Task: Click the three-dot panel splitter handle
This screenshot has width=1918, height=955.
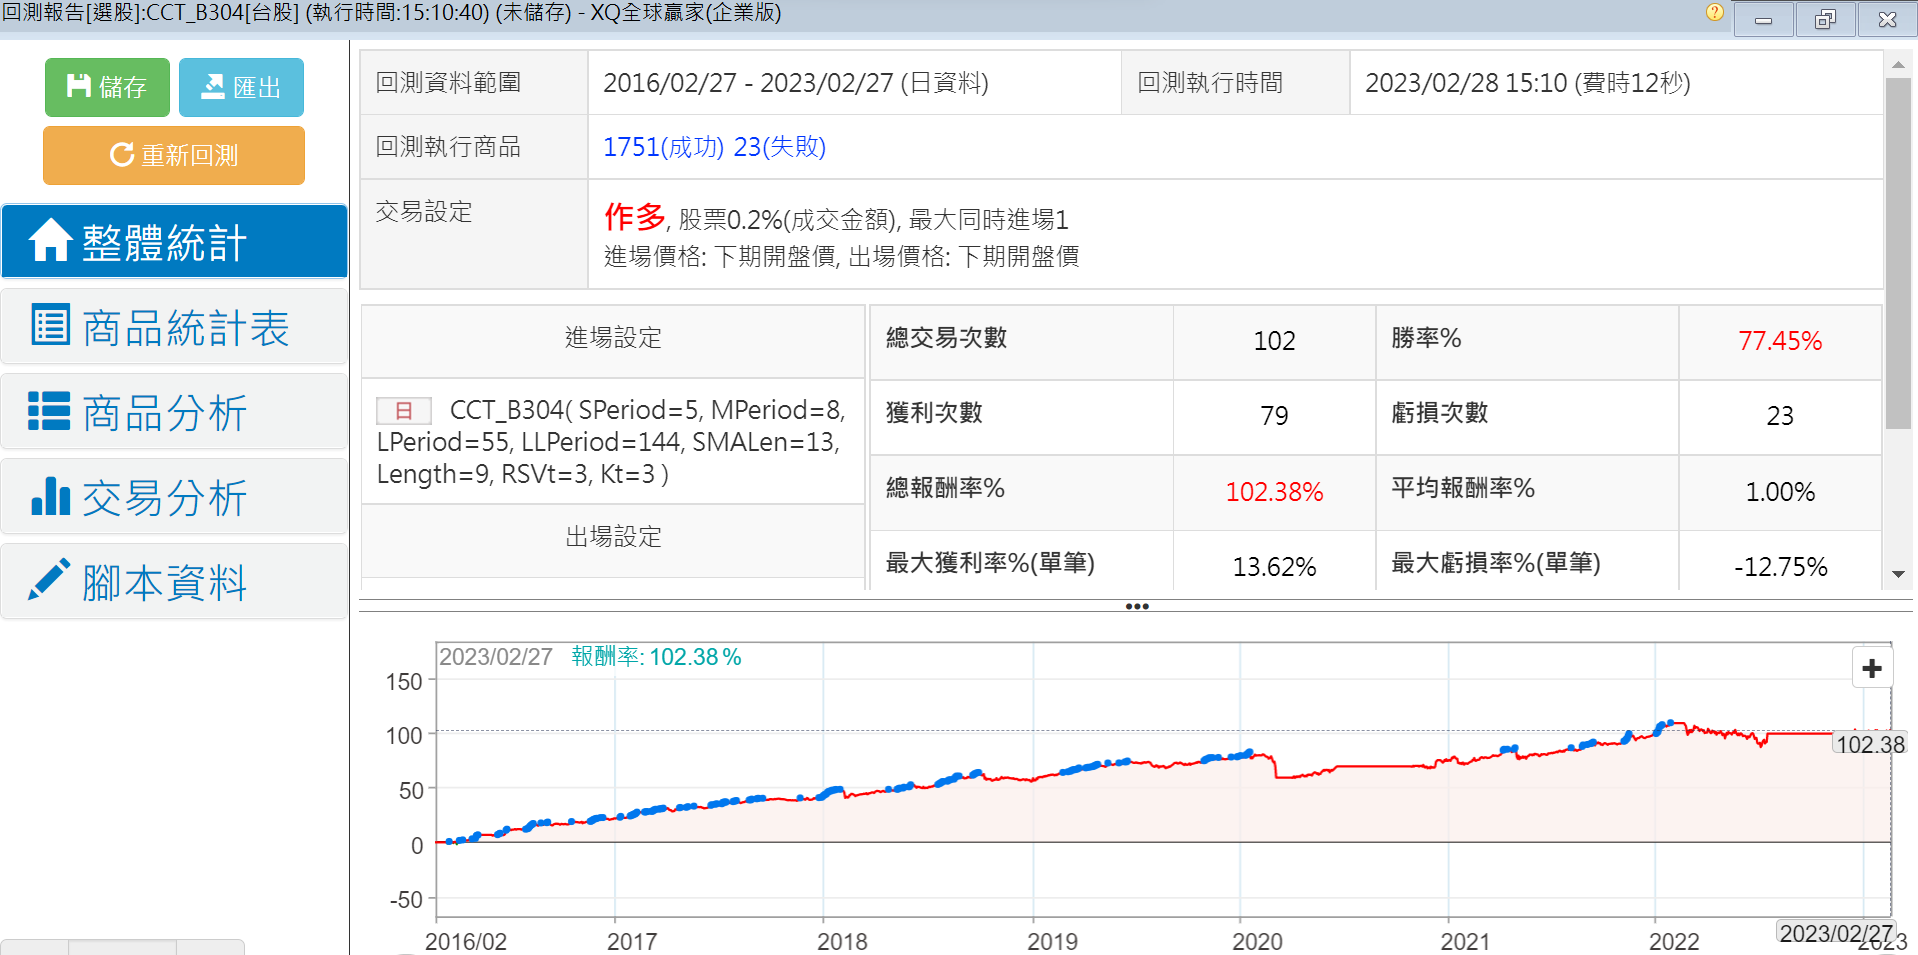Action: click(x=1136, y=606)
